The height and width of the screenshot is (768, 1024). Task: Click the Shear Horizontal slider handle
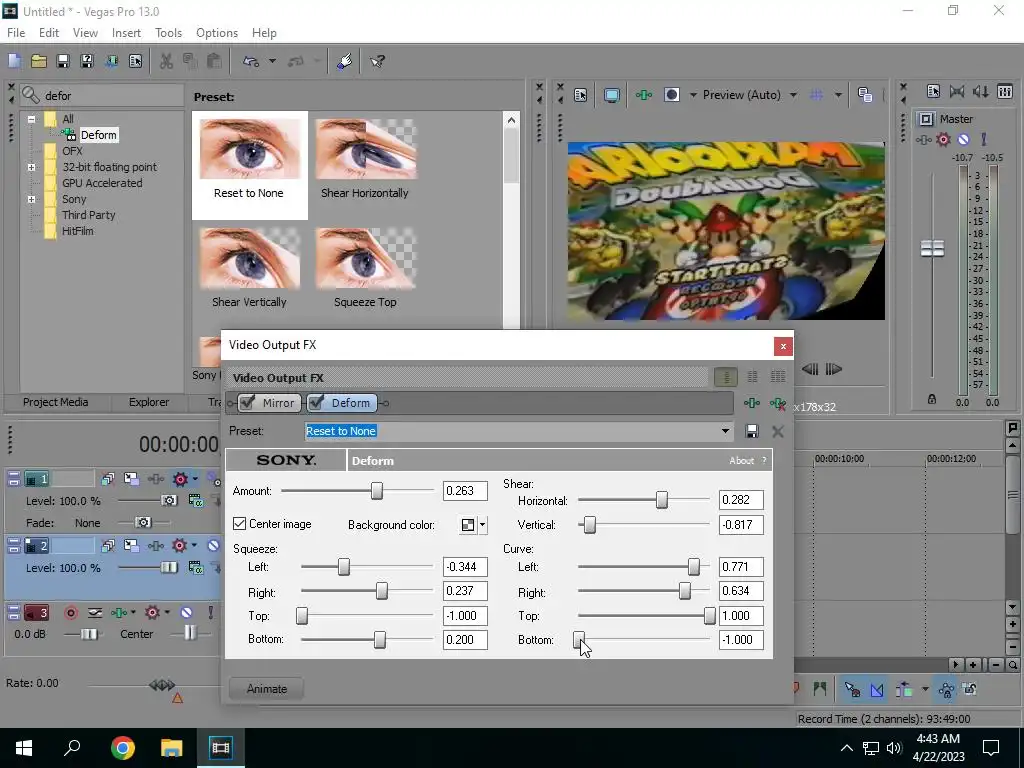click(662, 500)
